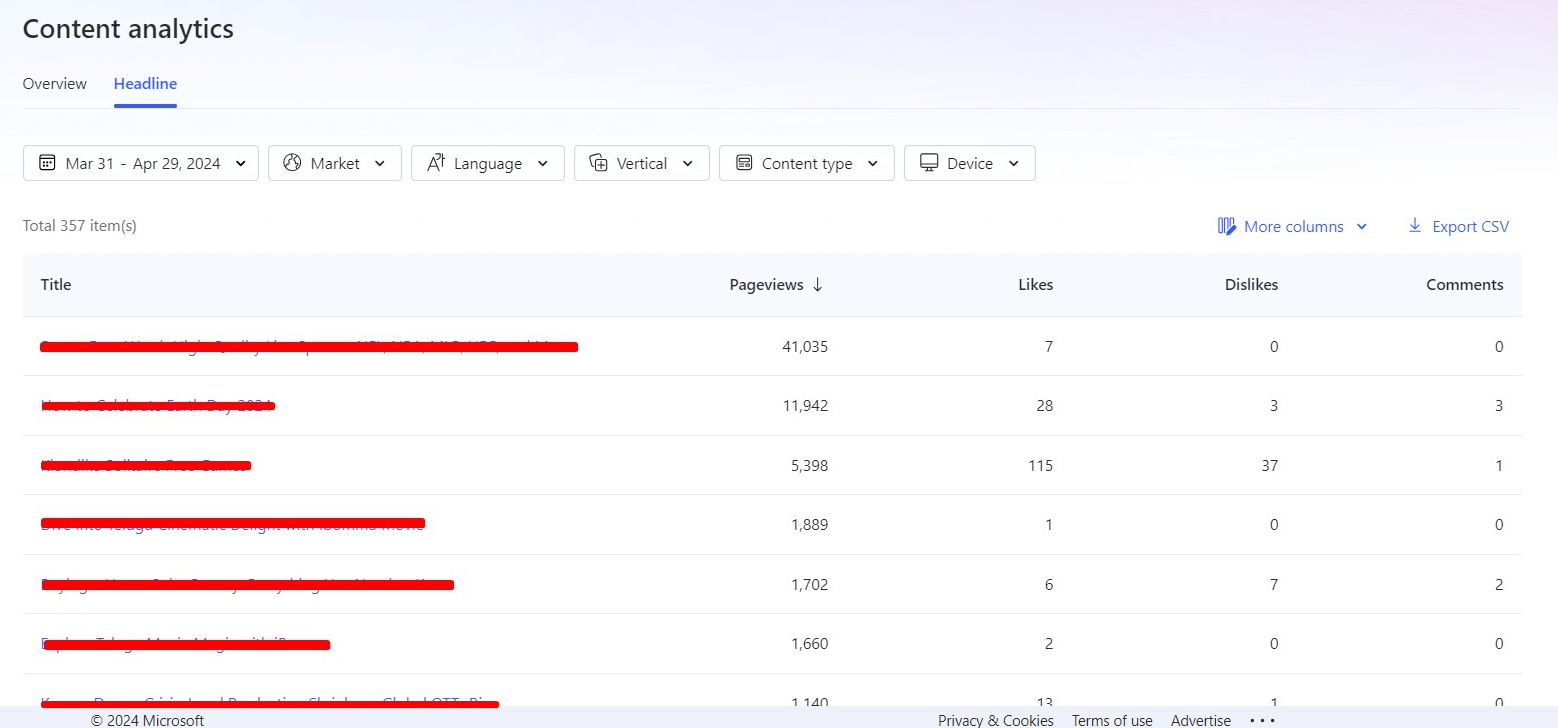Click the calendar icon in date filter
1558x728 pixels.
click(x=47, y=163)
